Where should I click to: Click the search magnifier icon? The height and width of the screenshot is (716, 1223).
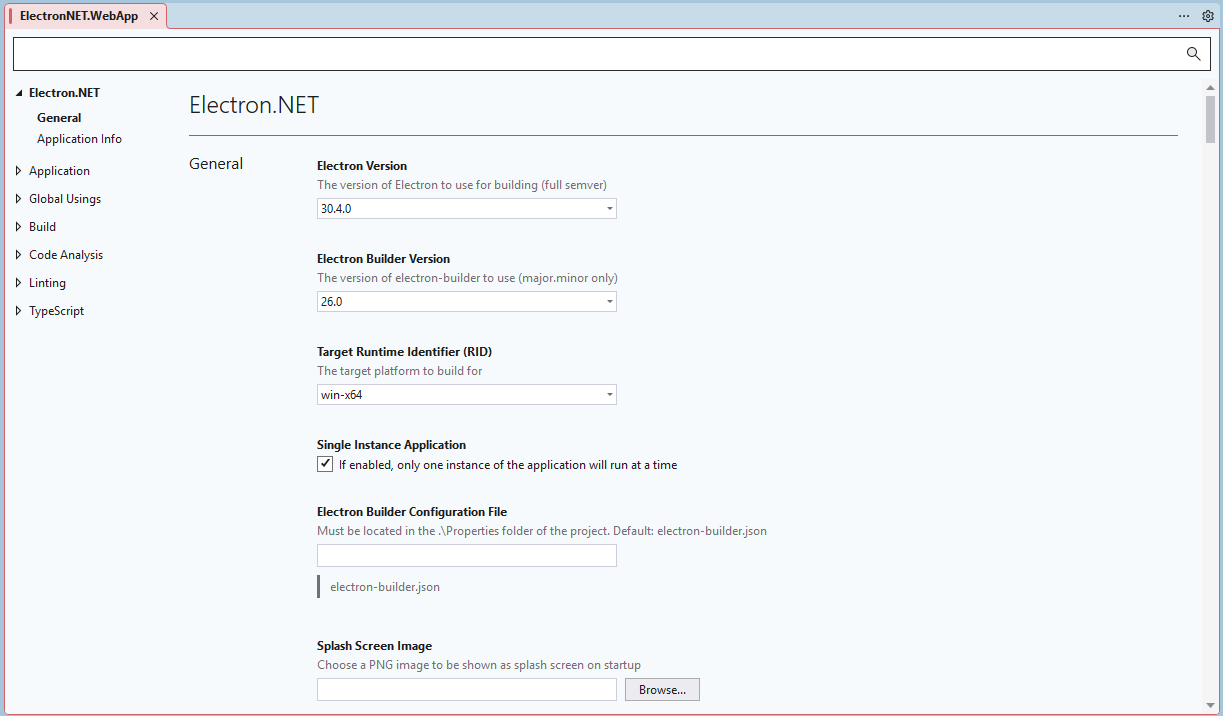pyautogui.click(x=1192, y=53)
